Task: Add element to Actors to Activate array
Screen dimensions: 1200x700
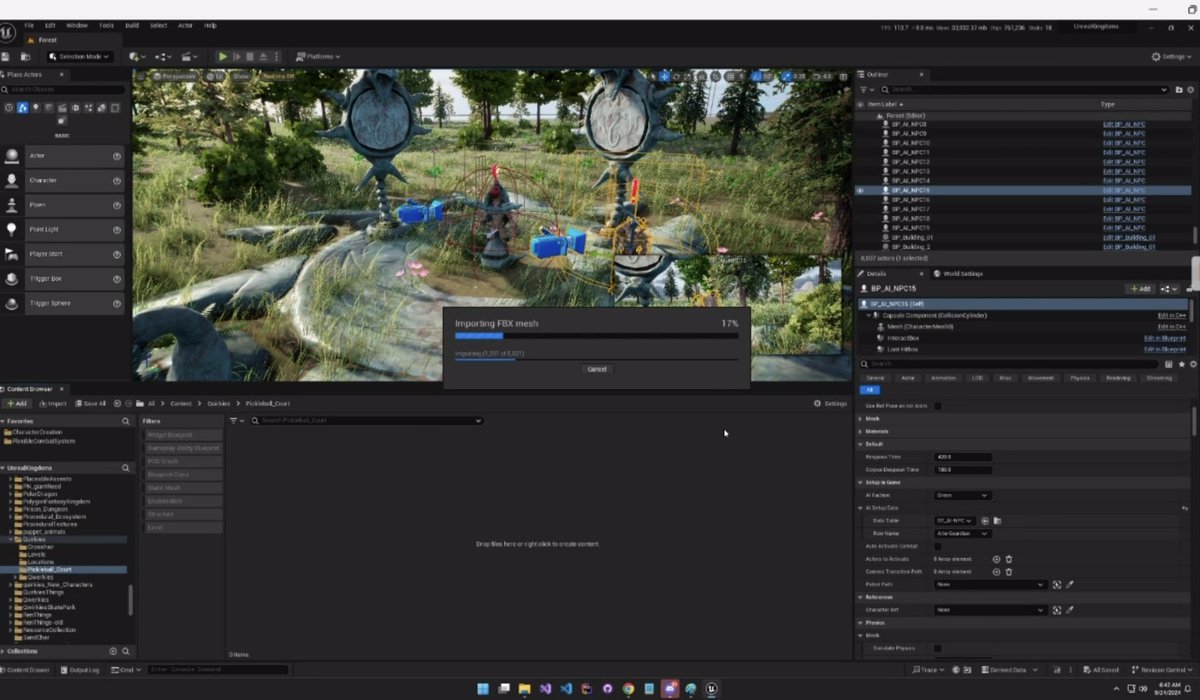Action: (x=996, y=559)
